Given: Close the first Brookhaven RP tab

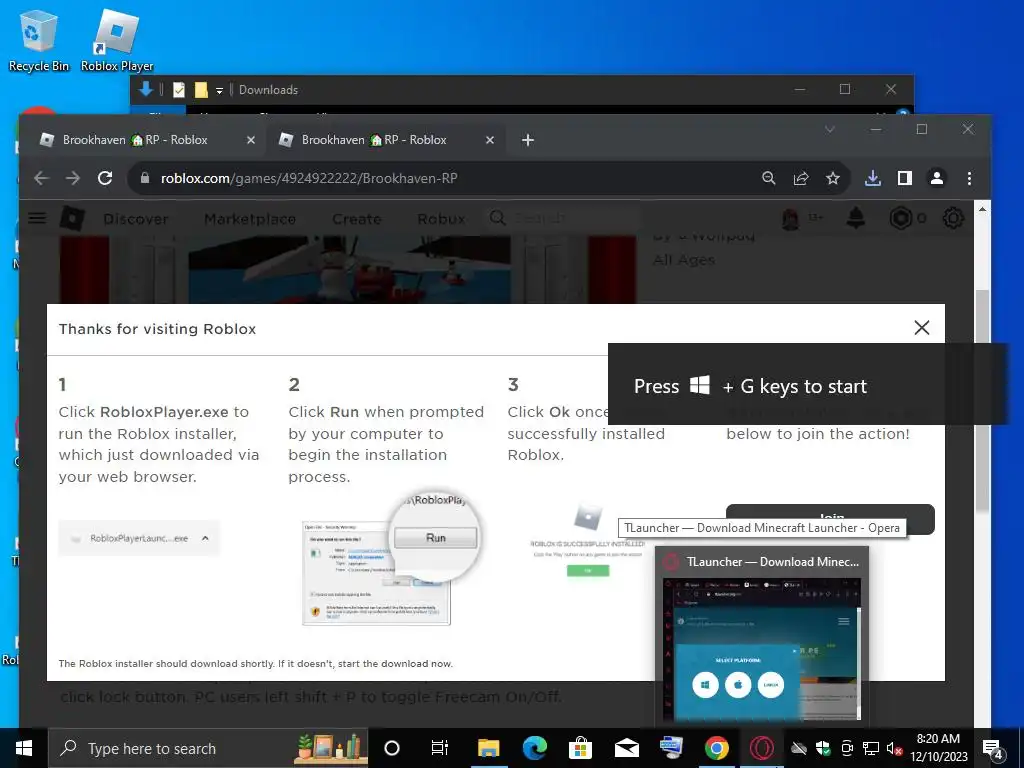Looking at the screenshot, I should pyautogui.click(x=251, y=140).
